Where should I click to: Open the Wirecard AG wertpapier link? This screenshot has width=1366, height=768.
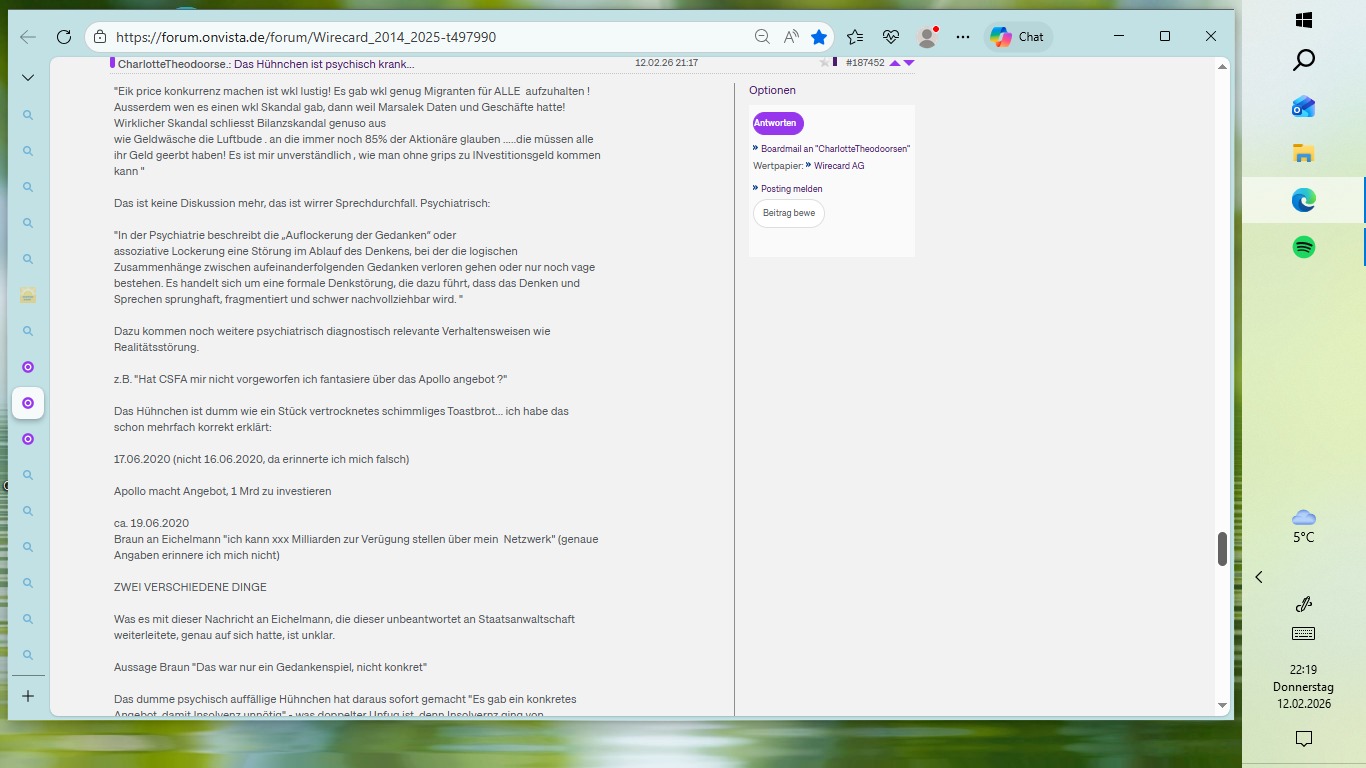click(x=838, y=165)
